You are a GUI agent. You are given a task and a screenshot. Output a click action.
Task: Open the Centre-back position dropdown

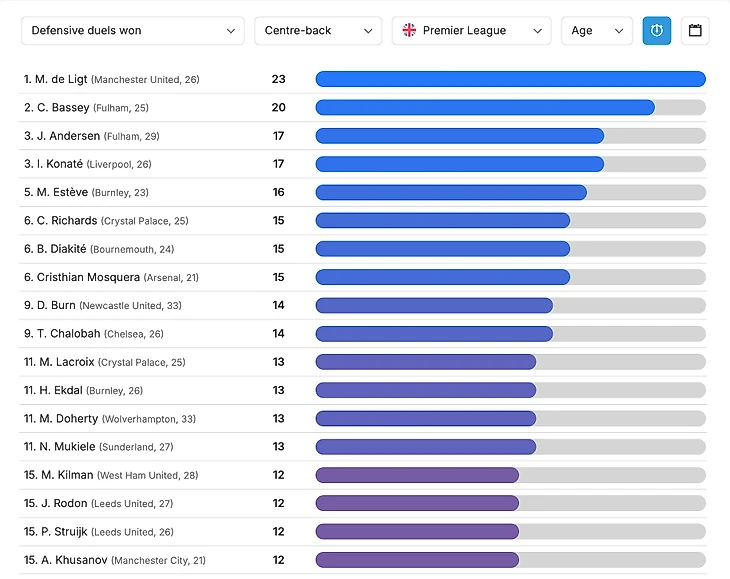click(317, 31)
